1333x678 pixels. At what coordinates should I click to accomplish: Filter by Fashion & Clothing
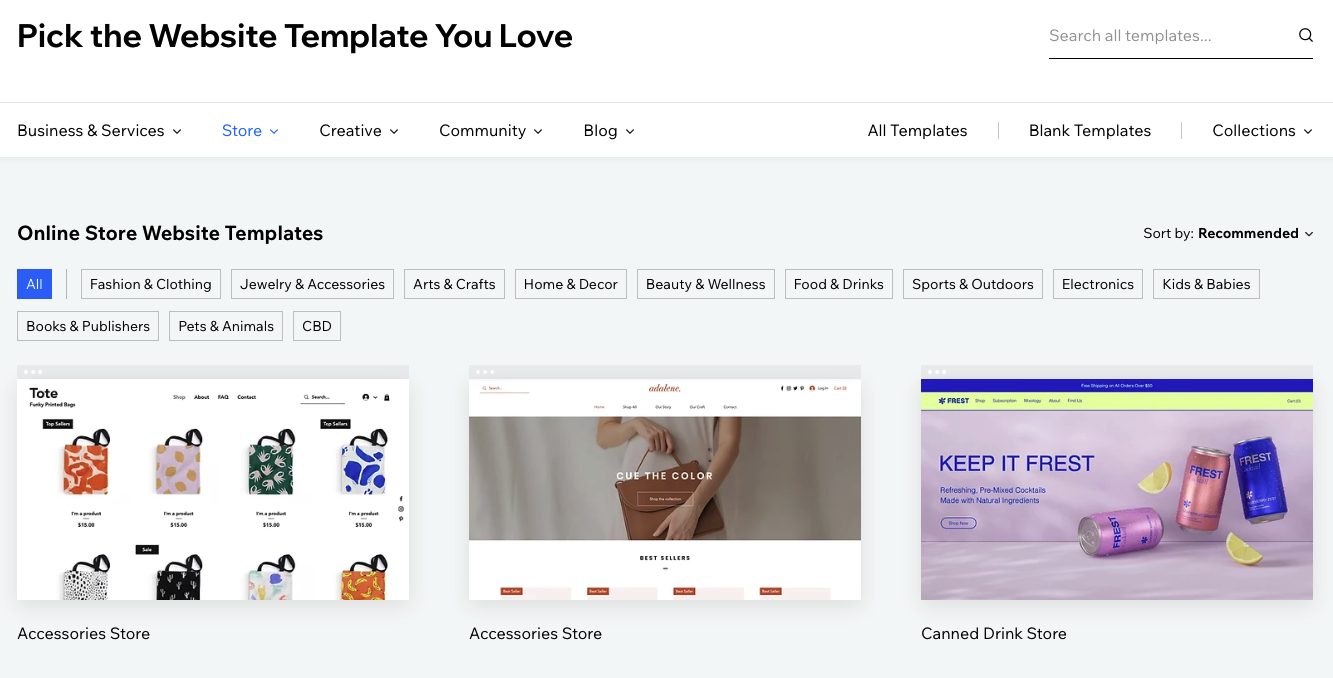151,284
